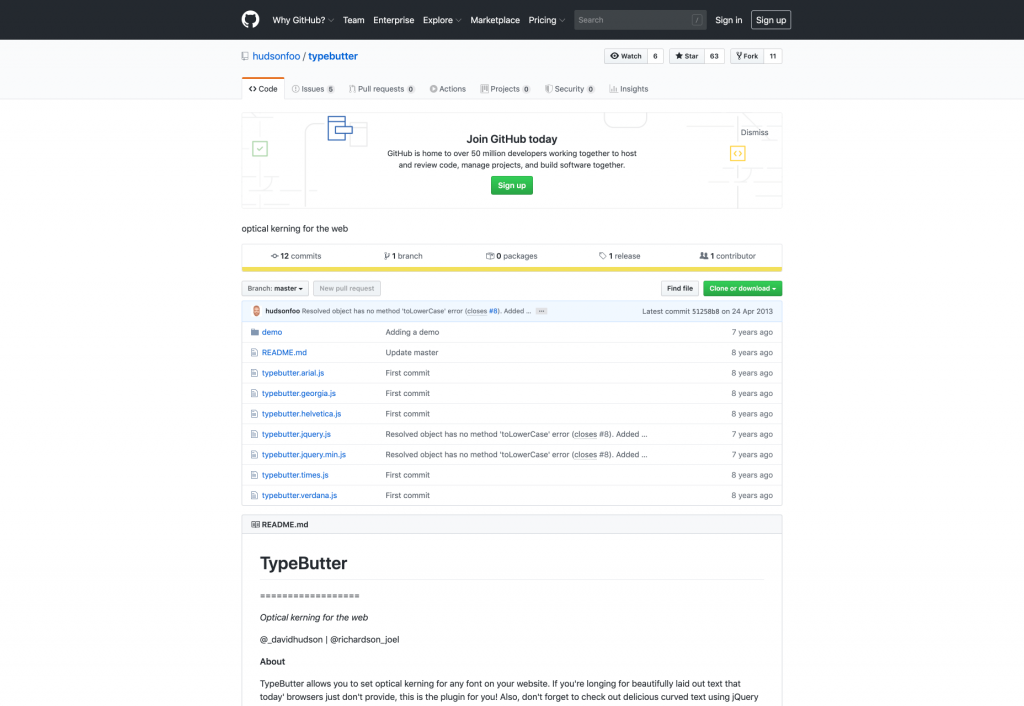Open the 12 commits link

(x=296, y=256)
